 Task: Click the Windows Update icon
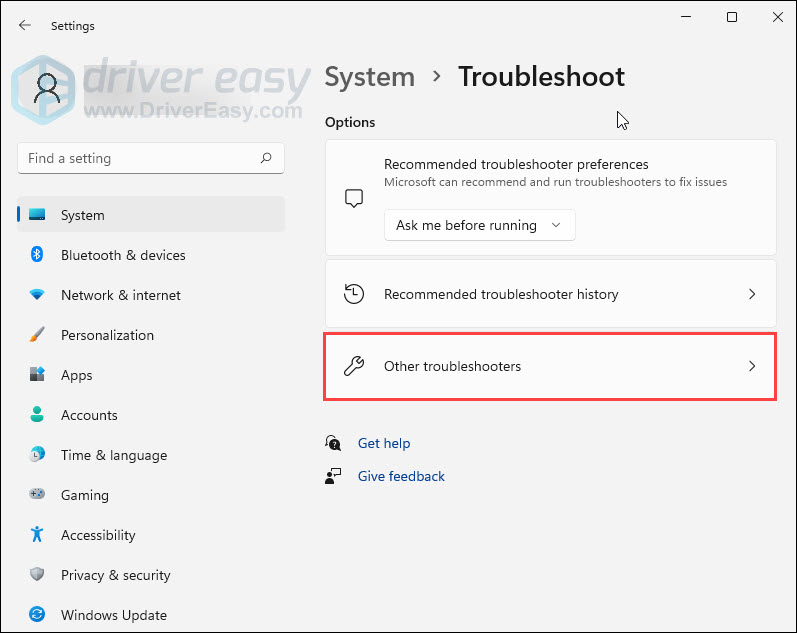click(37, 615)
